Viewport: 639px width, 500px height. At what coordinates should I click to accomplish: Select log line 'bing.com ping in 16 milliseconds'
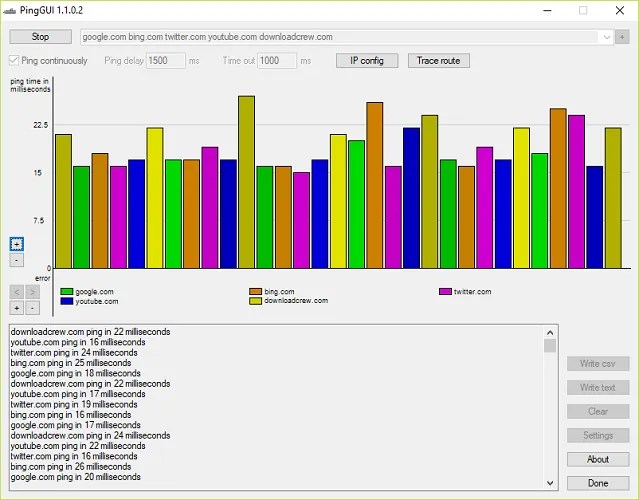(71, 415)
